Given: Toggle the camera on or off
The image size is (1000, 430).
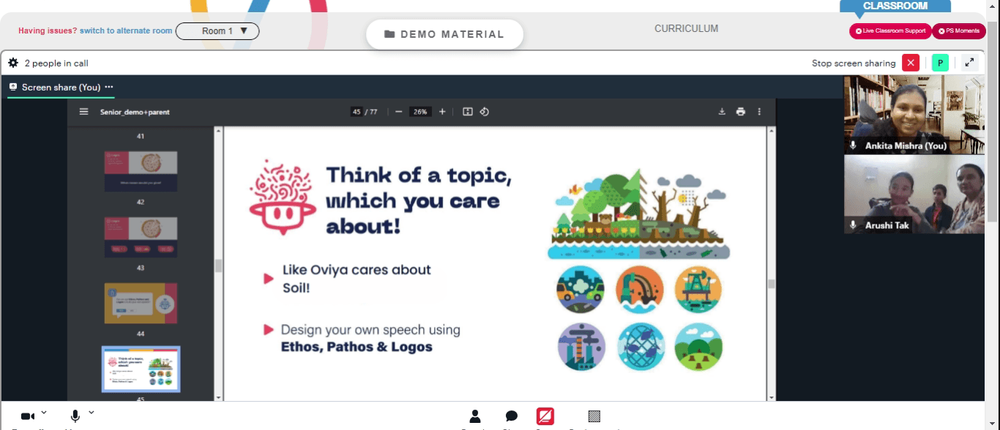Looking at the screenshot, I should [28, 416].
